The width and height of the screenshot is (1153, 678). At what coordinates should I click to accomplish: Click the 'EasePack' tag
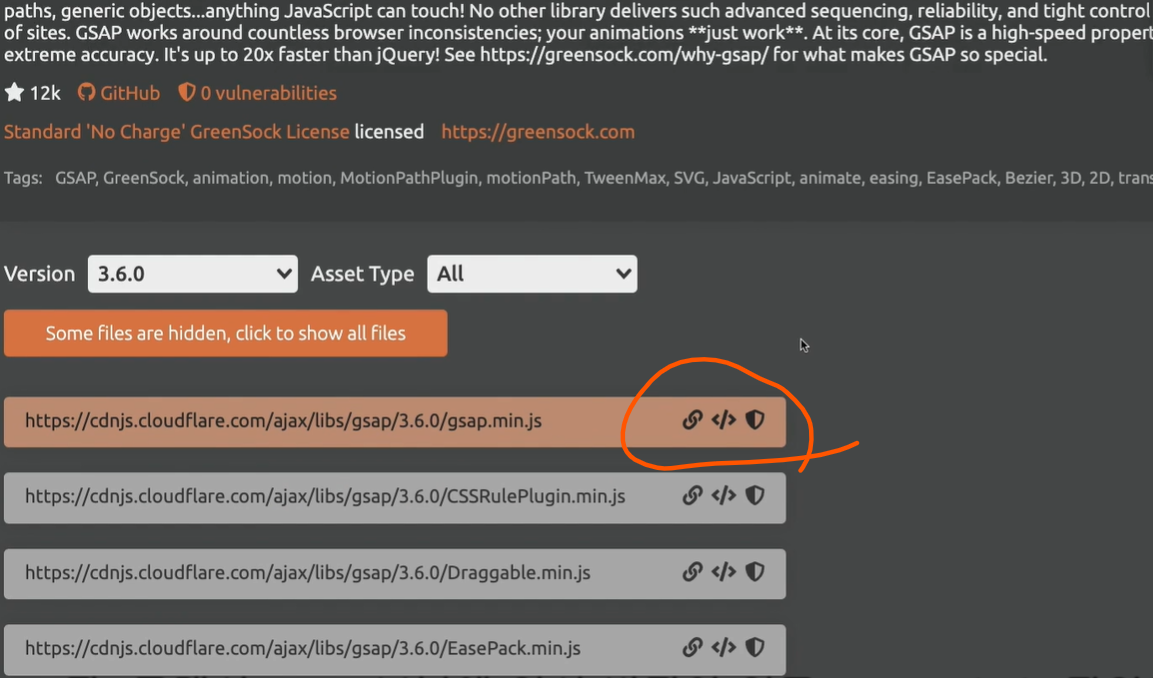(961, 178)
